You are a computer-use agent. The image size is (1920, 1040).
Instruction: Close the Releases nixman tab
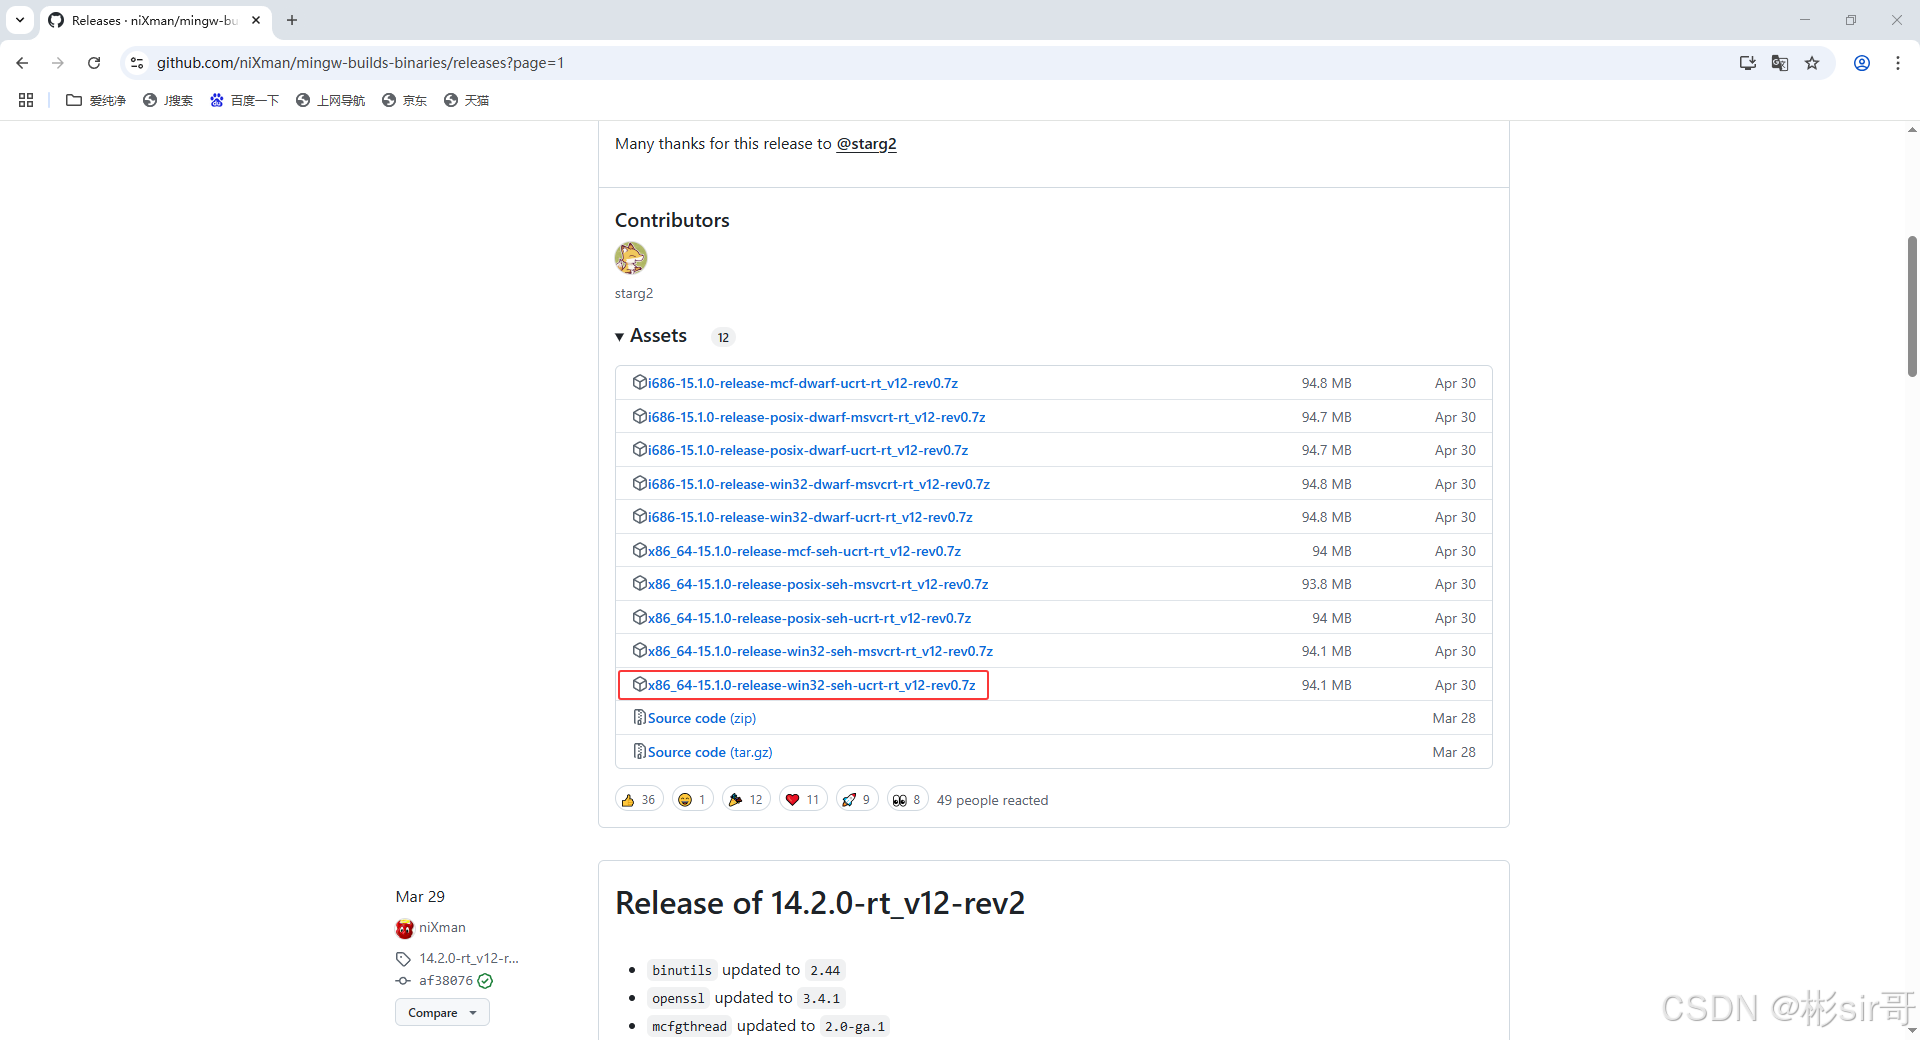(x=256, y=20)
